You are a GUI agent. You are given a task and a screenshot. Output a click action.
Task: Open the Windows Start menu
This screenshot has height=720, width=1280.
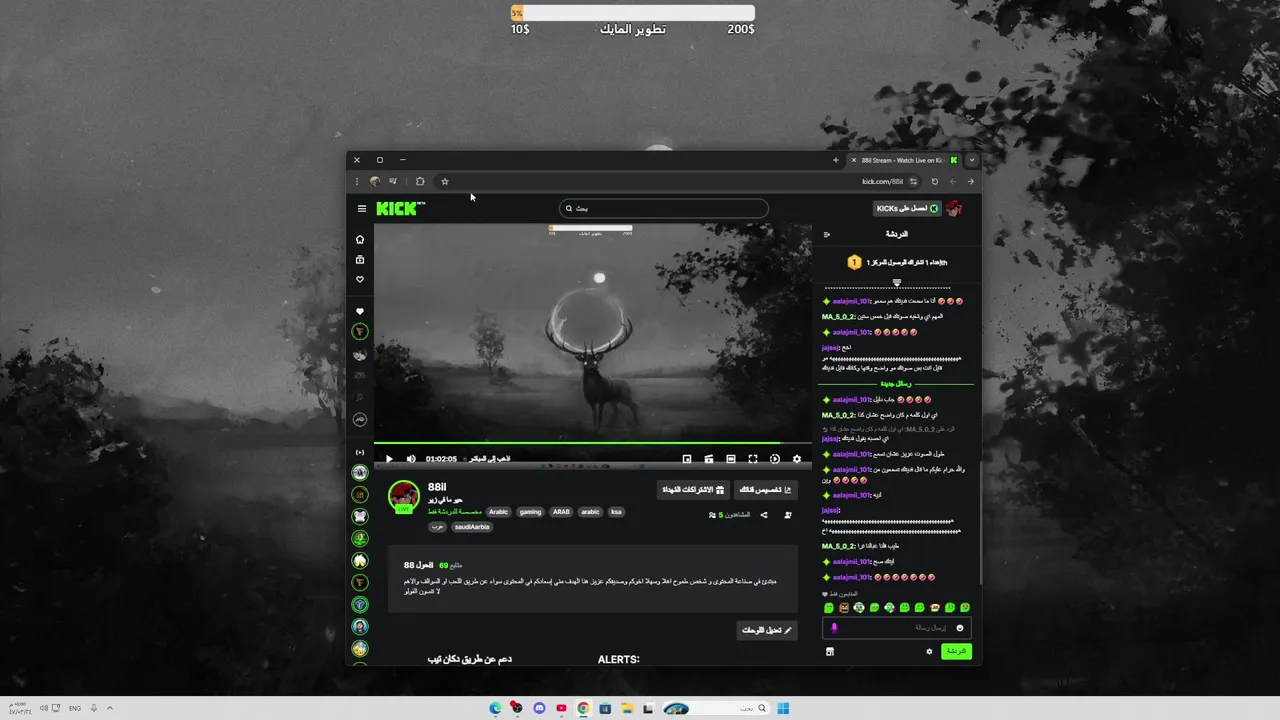(783, 708)
